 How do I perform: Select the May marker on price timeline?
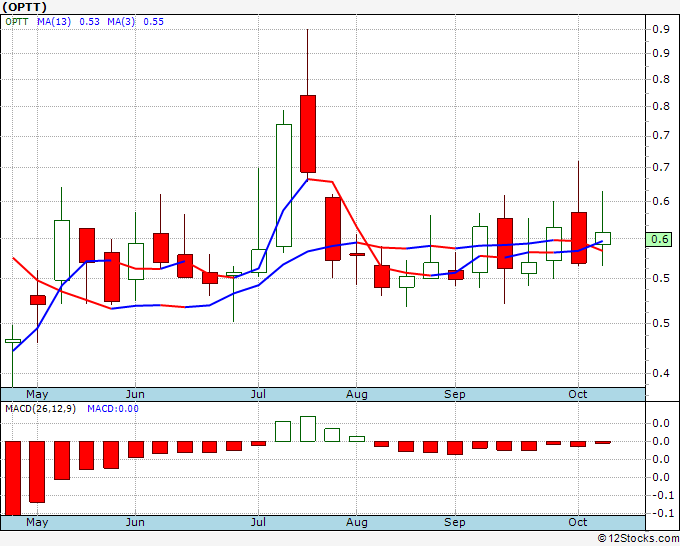tap(37, 394)
